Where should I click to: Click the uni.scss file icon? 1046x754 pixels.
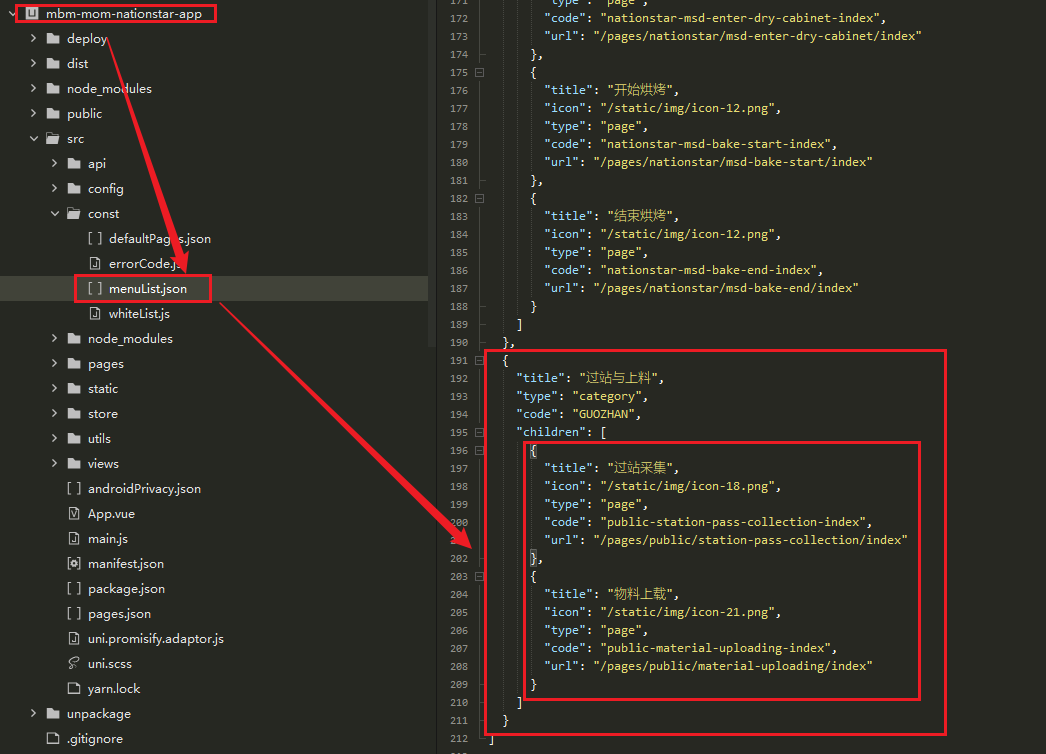(x=74, y=664)
